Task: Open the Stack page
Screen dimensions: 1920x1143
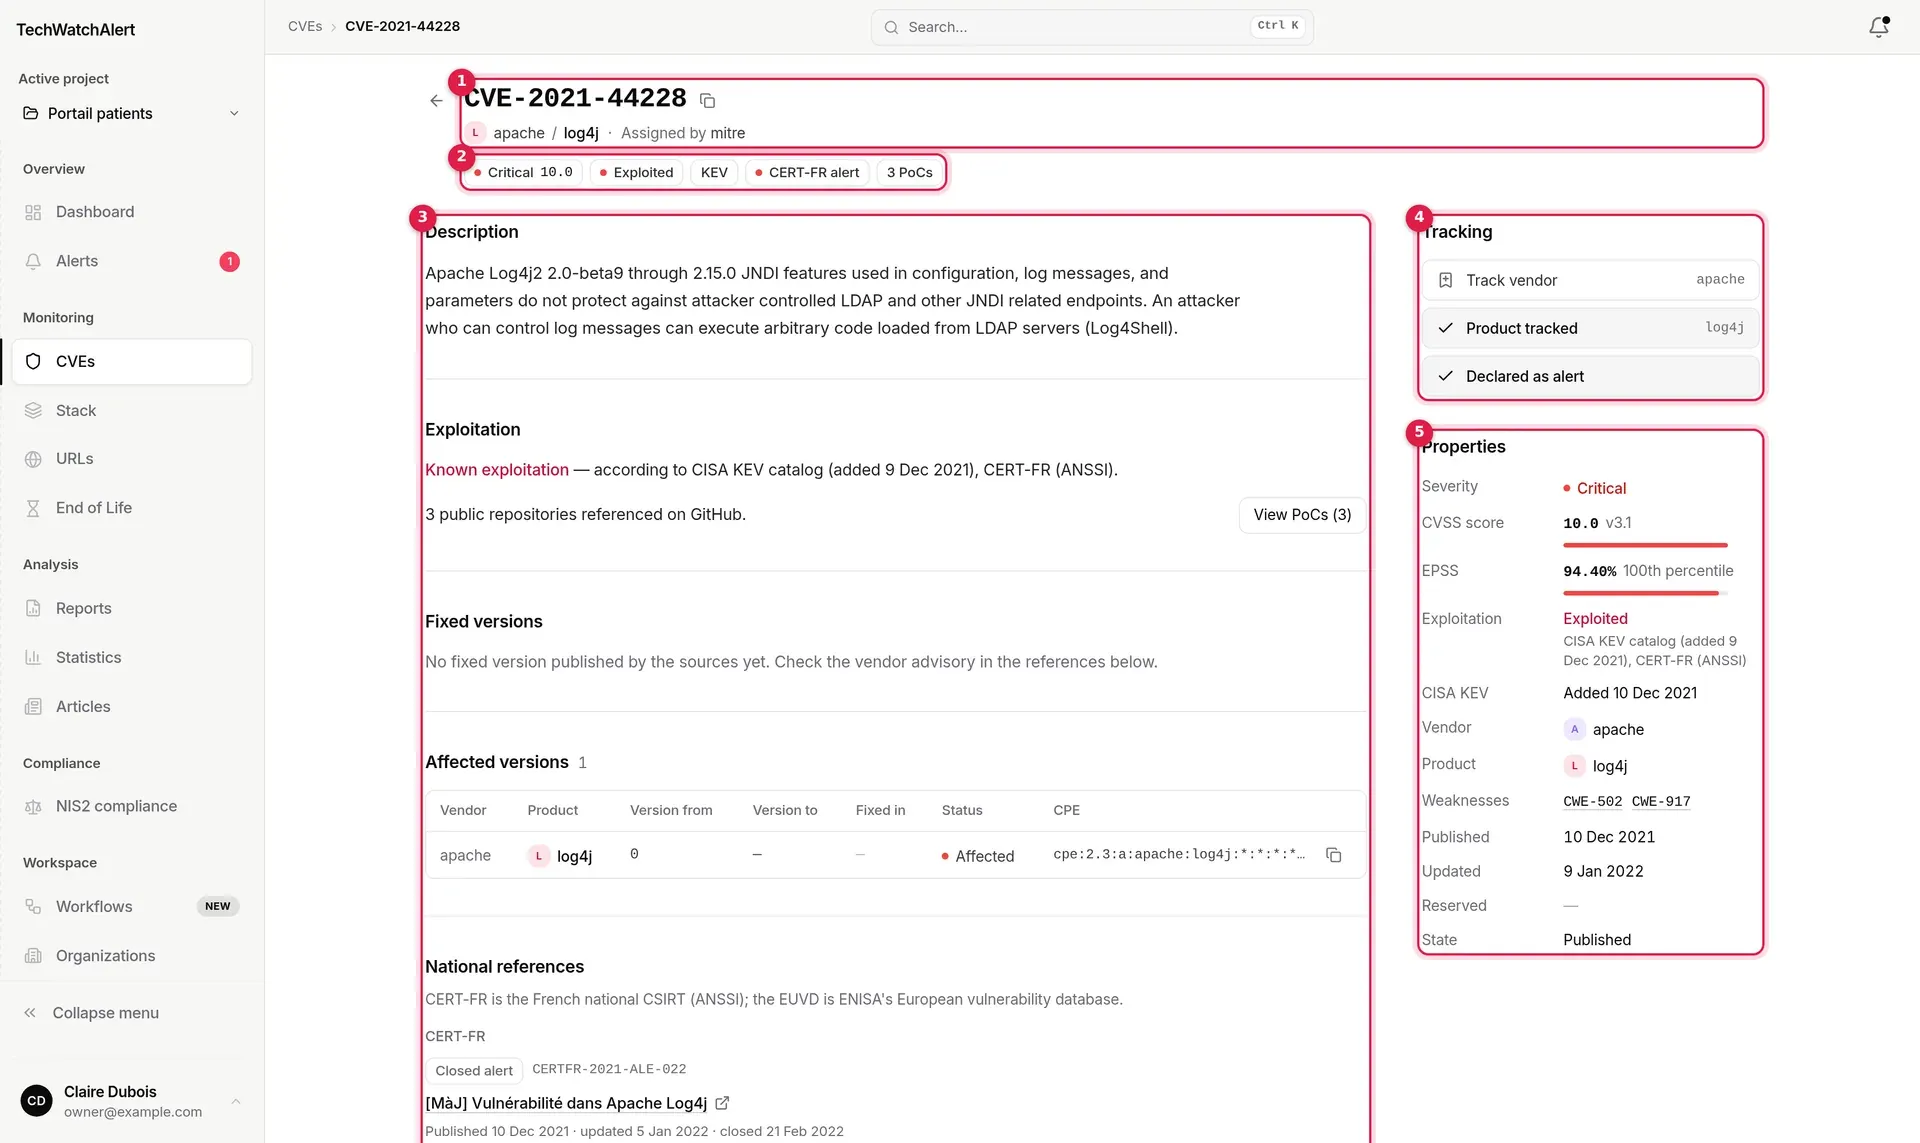Action: coord(132,410)
